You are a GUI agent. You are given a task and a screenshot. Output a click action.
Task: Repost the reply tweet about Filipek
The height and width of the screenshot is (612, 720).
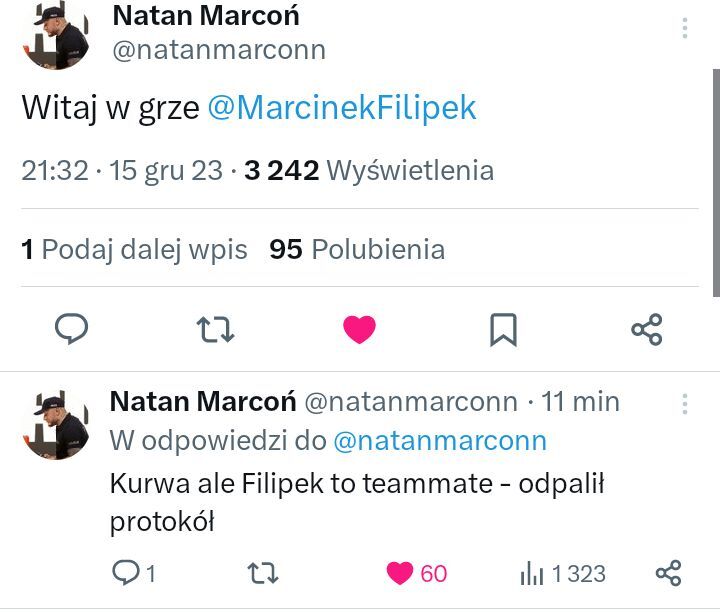[x=262, y=573]
